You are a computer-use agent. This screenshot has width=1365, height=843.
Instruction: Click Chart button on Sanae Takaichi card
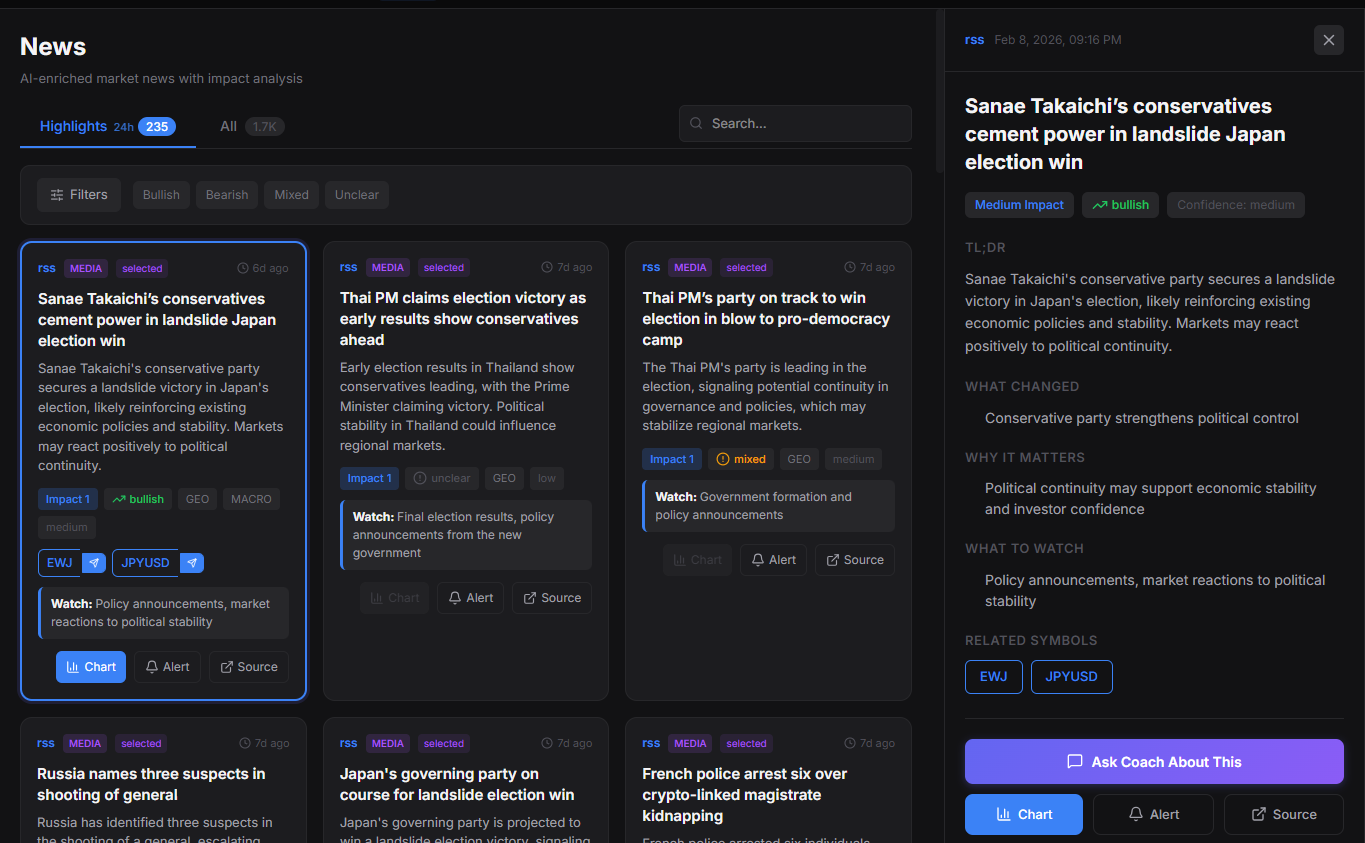(91, 667)
